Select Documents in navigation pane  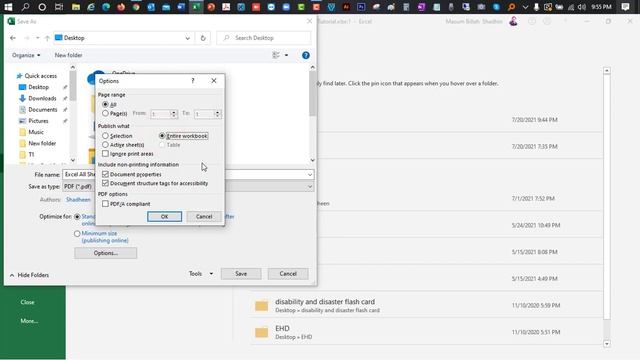tap(42, 109)
